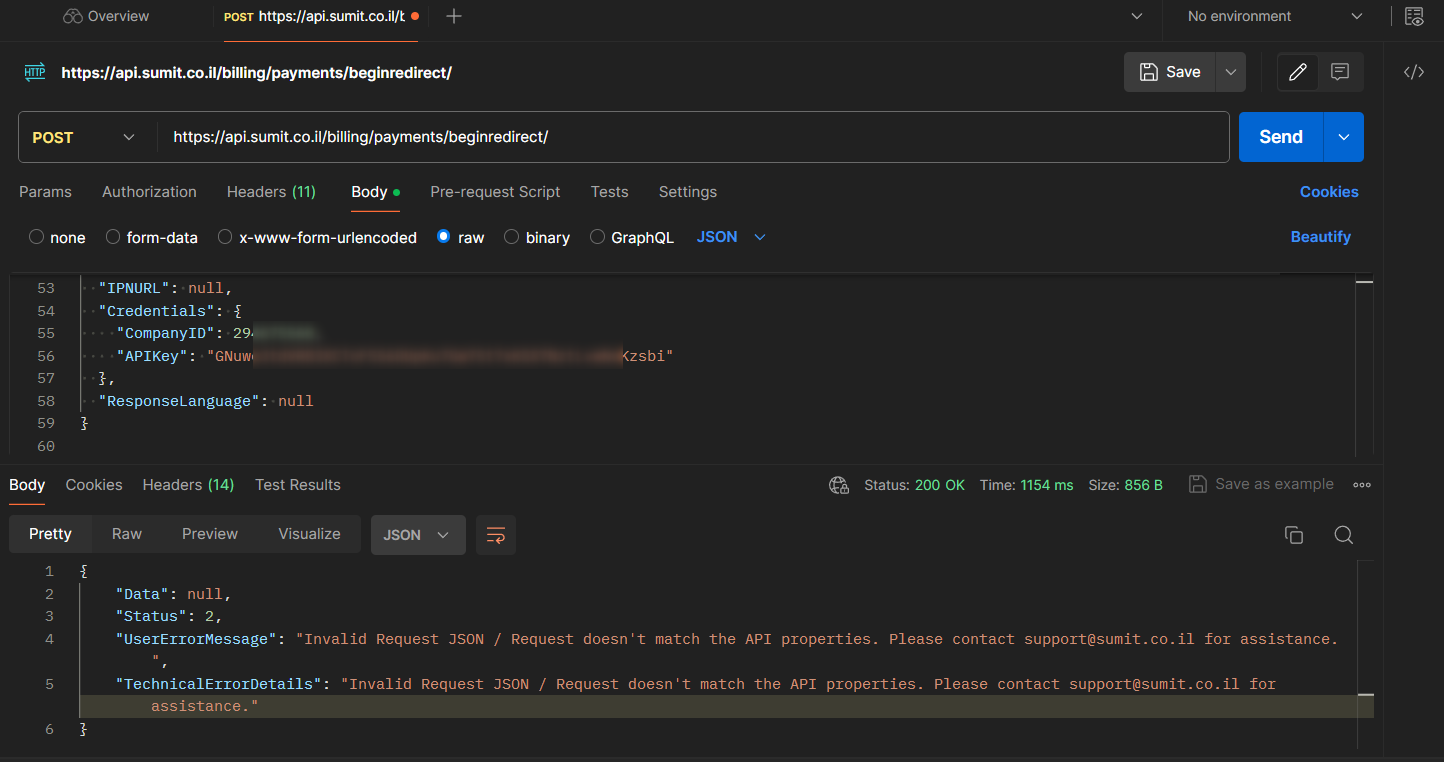The height and width of the screenshot is (762, 1444).
Task: Beautify the request body
Action: pyautogui.click(x=1320, y=237)
